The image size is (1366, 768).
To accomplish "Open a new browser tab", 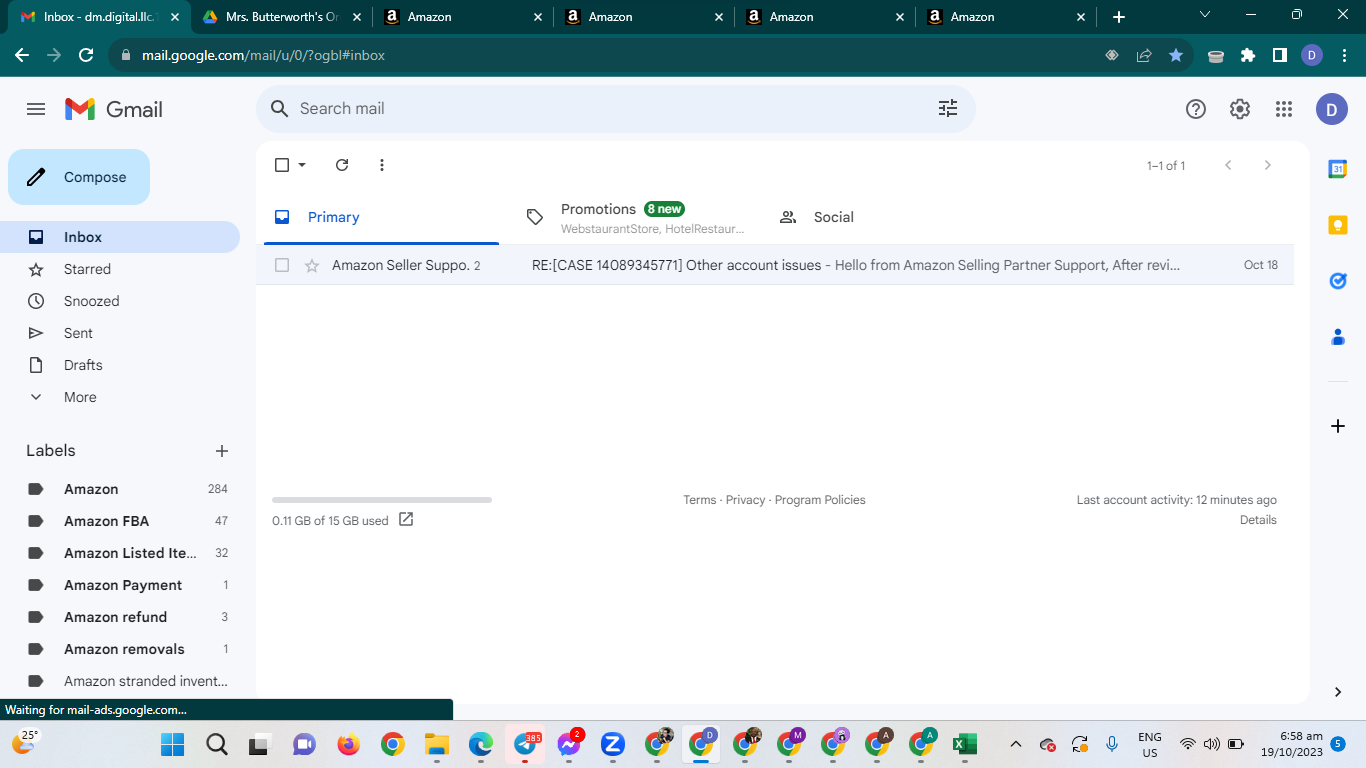I will [1119, 17].
